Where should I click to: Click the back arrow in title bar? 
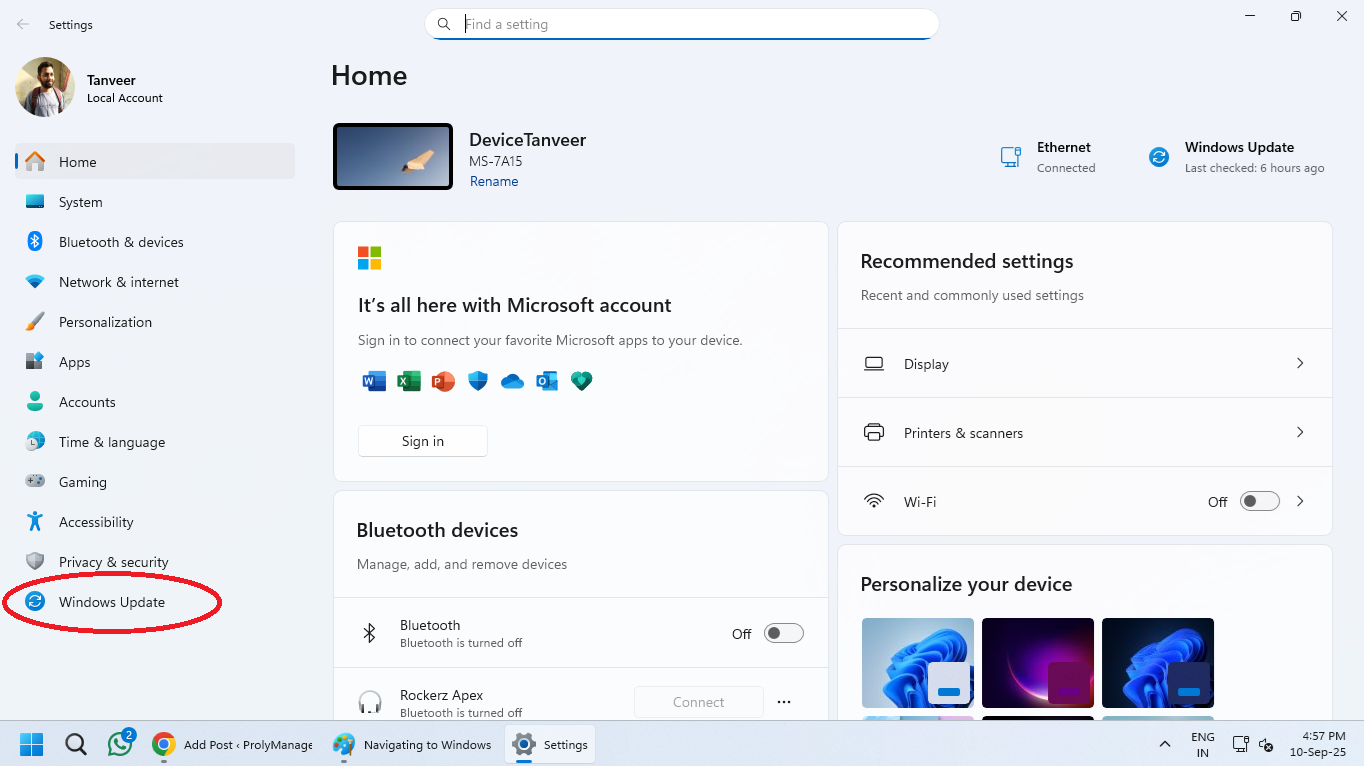coord(23,24)
